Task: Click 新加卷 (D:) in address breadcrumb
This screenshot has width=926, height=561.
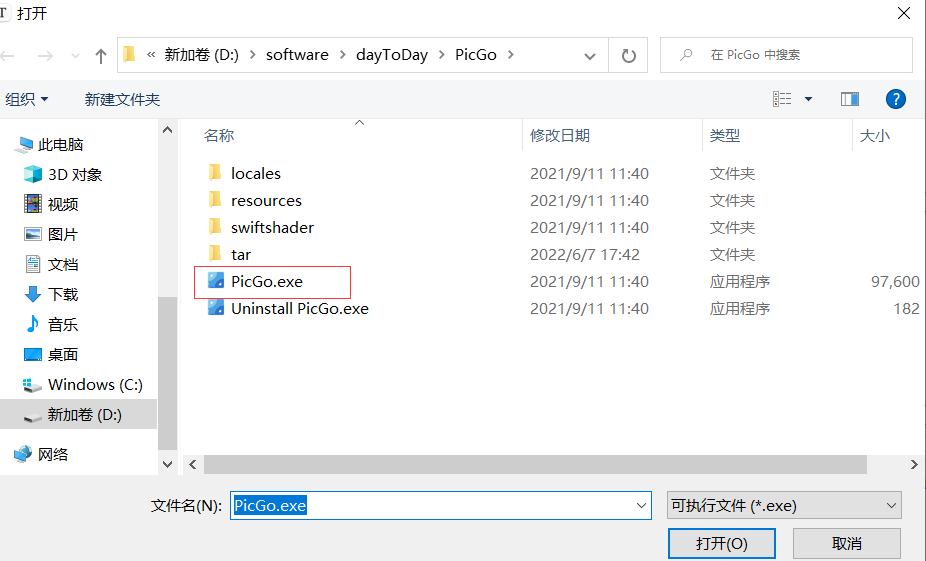Action: click(x=201, y=55)
